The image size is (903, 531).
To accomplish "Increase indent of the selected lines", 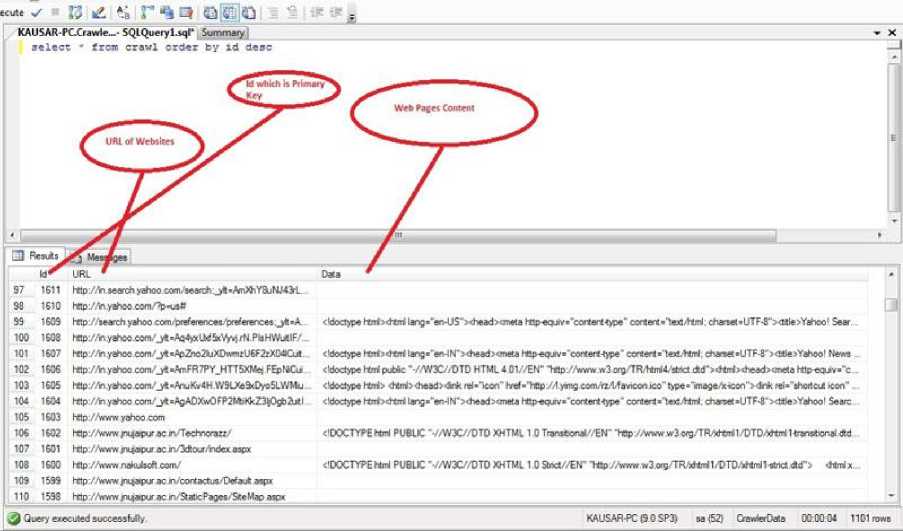I will tap(336, 12).
